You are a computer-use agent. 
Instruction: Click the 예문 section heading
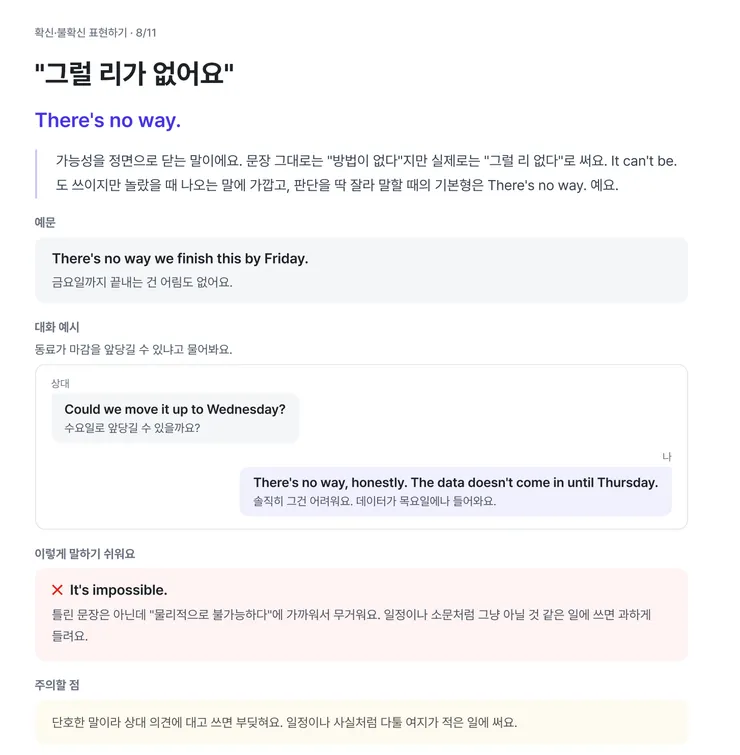(x=45, y=222)
